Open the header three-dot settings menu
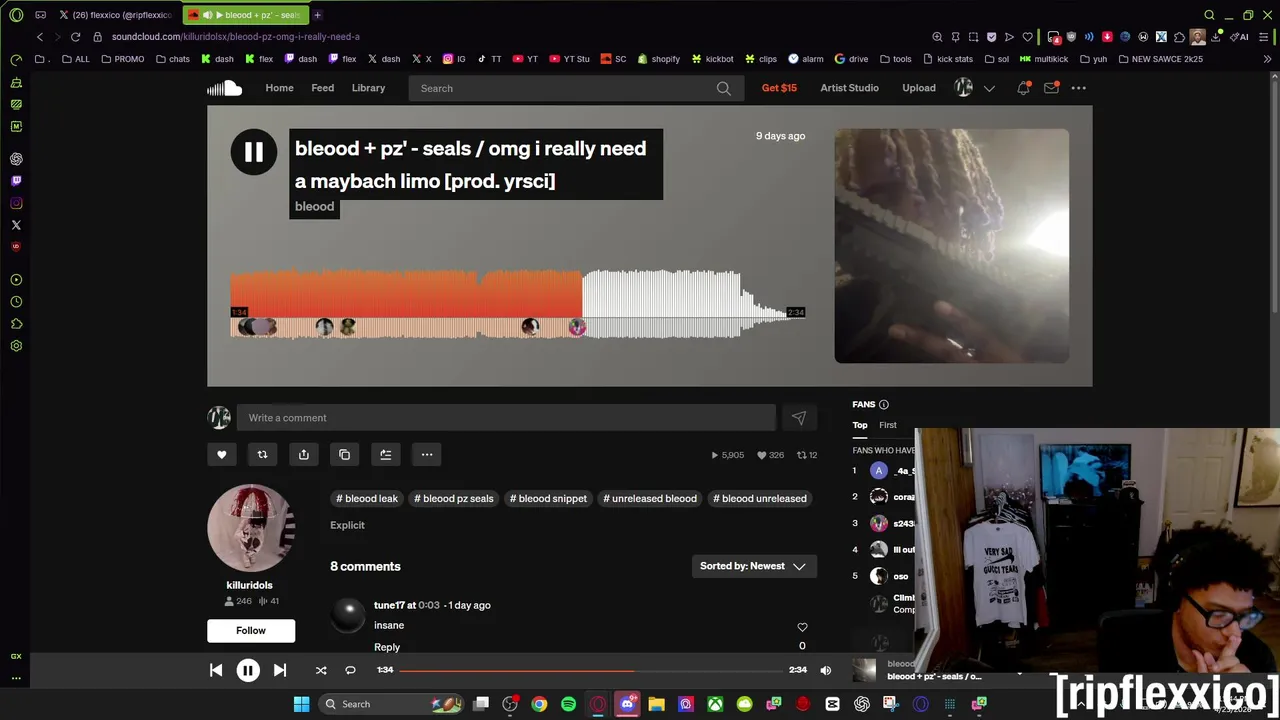Image resolution: width=1280 pixels, height=720 pixels. click(1078, 88)
